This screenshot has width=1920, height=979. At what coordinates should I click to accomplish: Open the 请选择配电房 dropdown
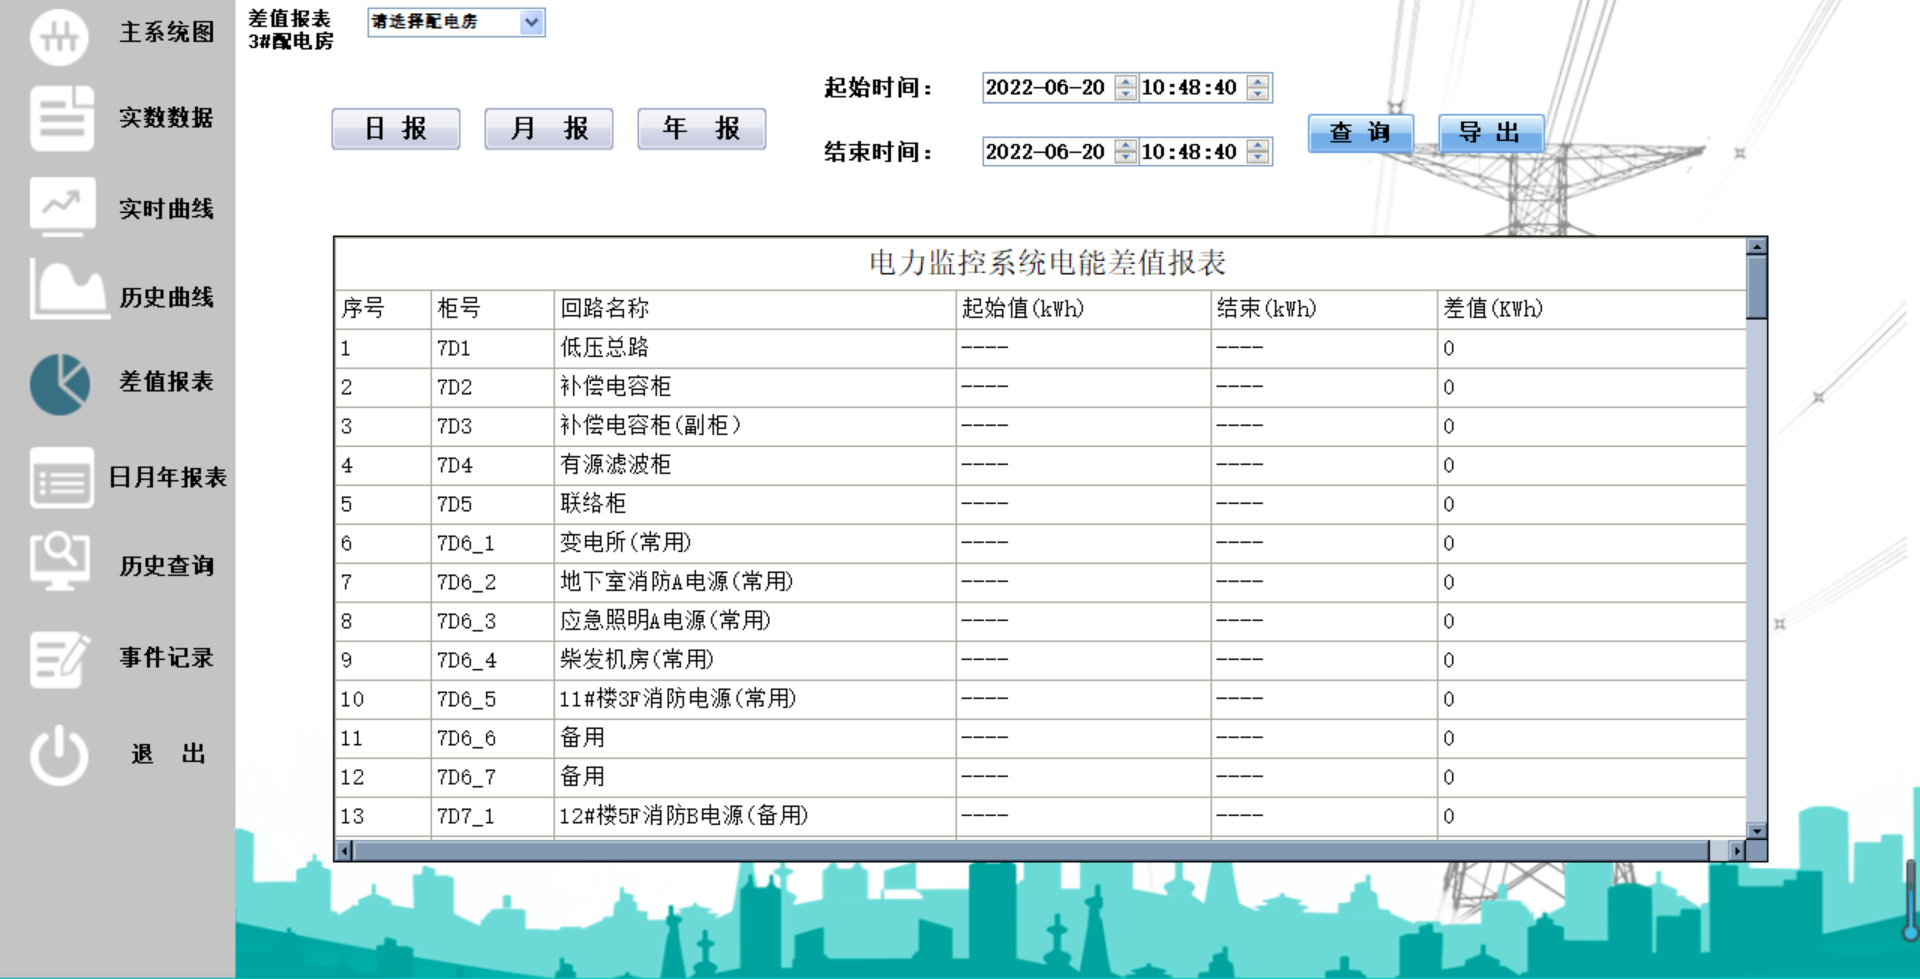pos(531,22)
